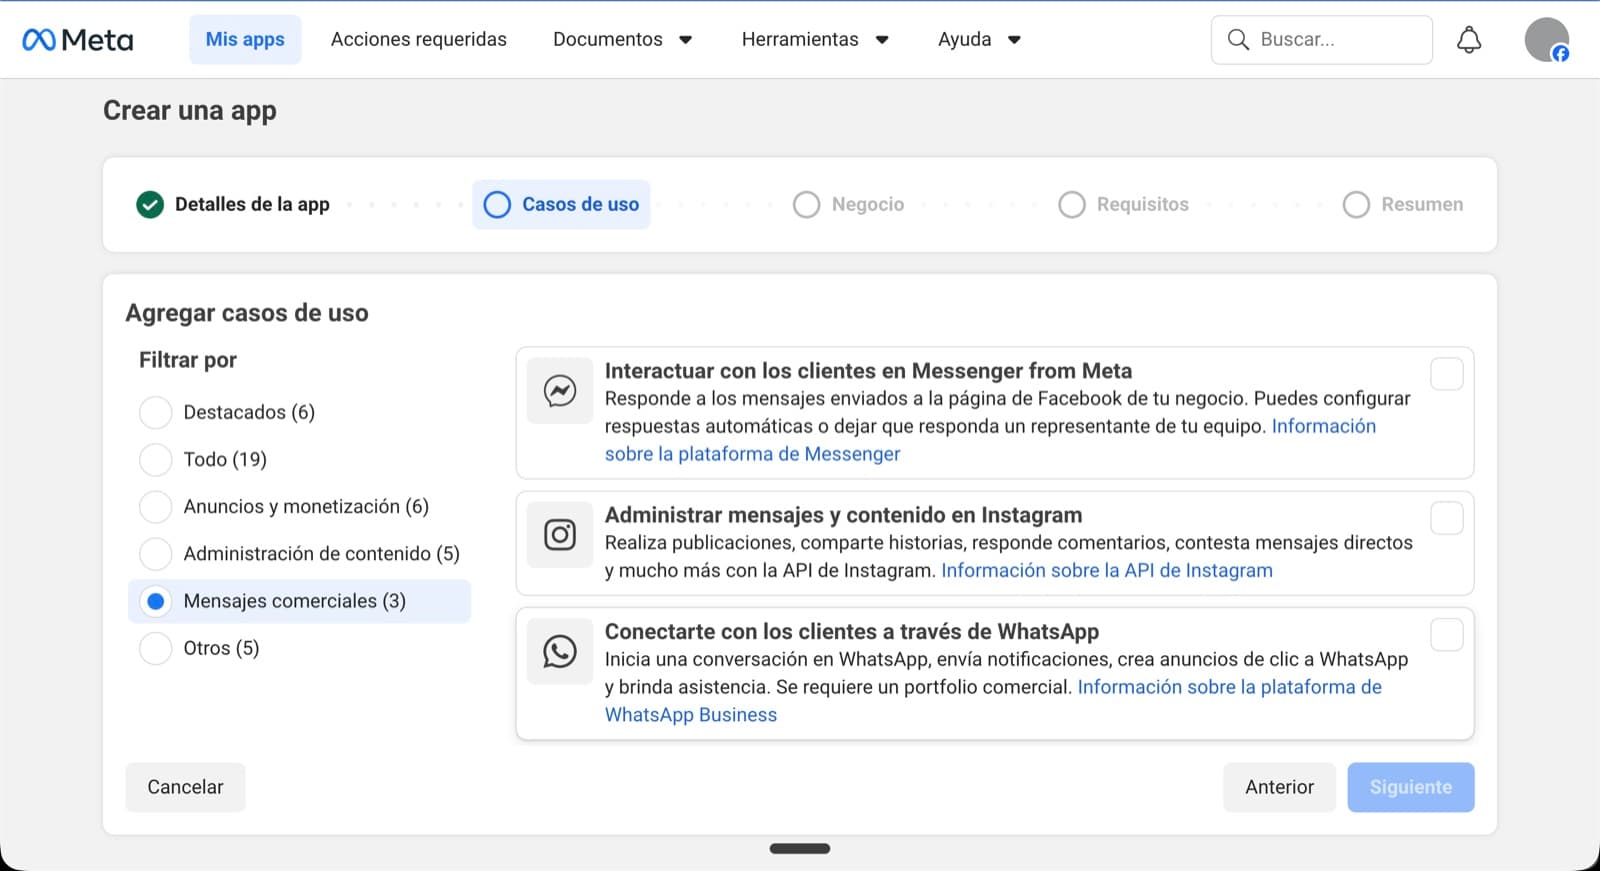Click Conectarte con los clientes a través de WhatsApp
This screenshot has height=871, width=1600.
tap(851, 632)
